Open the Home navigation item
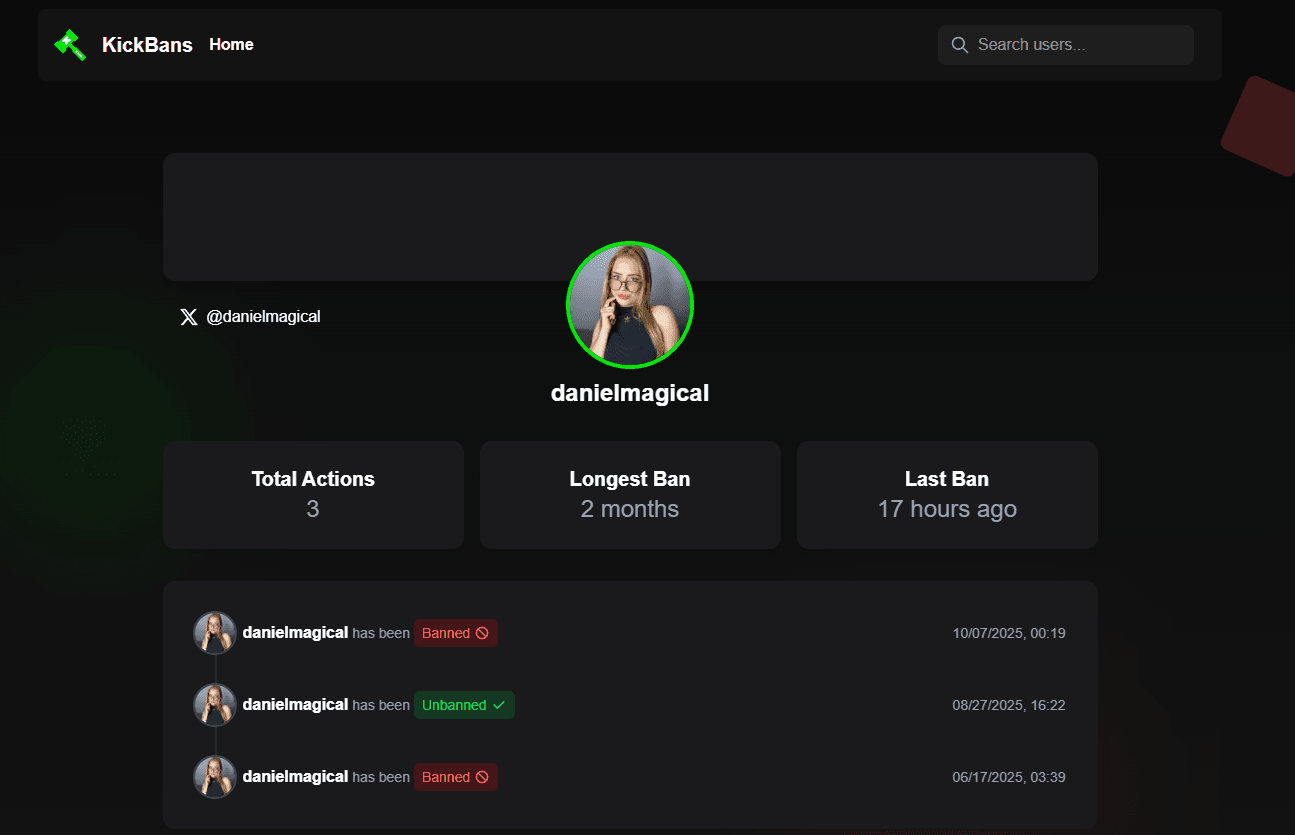 coord(231,44)
